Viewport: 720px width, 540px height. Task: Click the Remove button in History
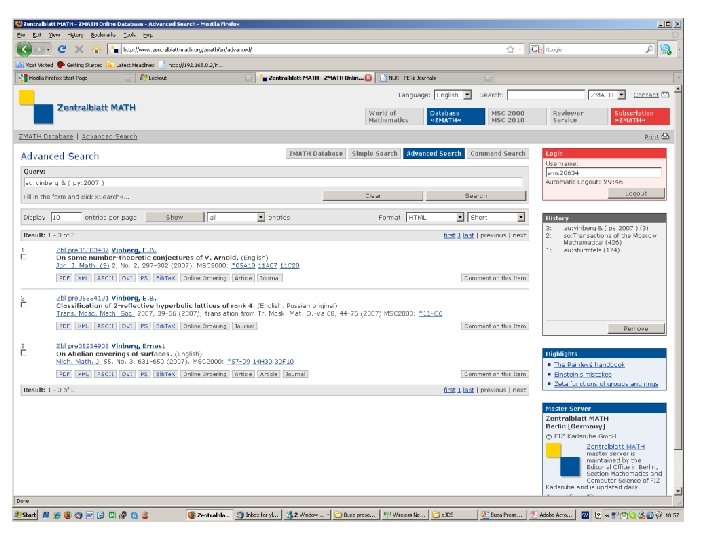click(636, 328)
